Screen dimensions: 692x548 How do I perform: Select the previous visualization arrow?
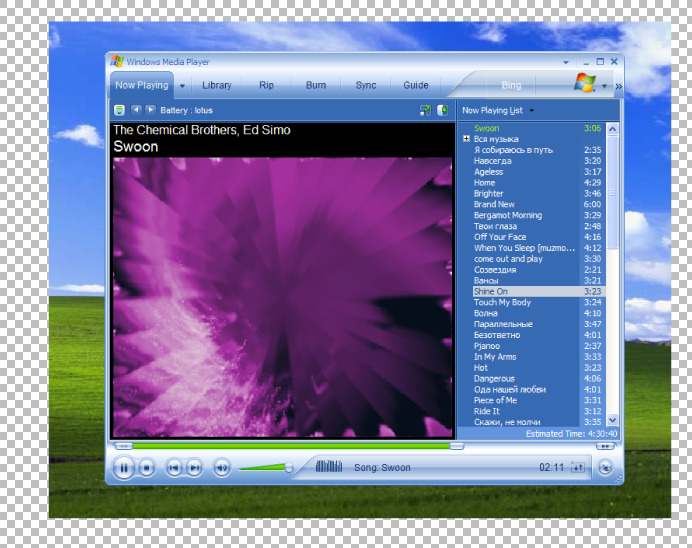(136, 109)
